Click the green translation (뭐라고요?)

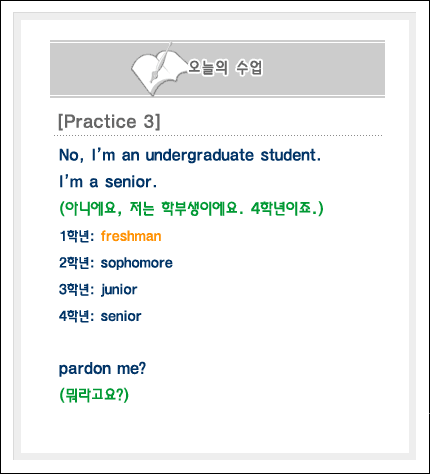pos(94,395)
